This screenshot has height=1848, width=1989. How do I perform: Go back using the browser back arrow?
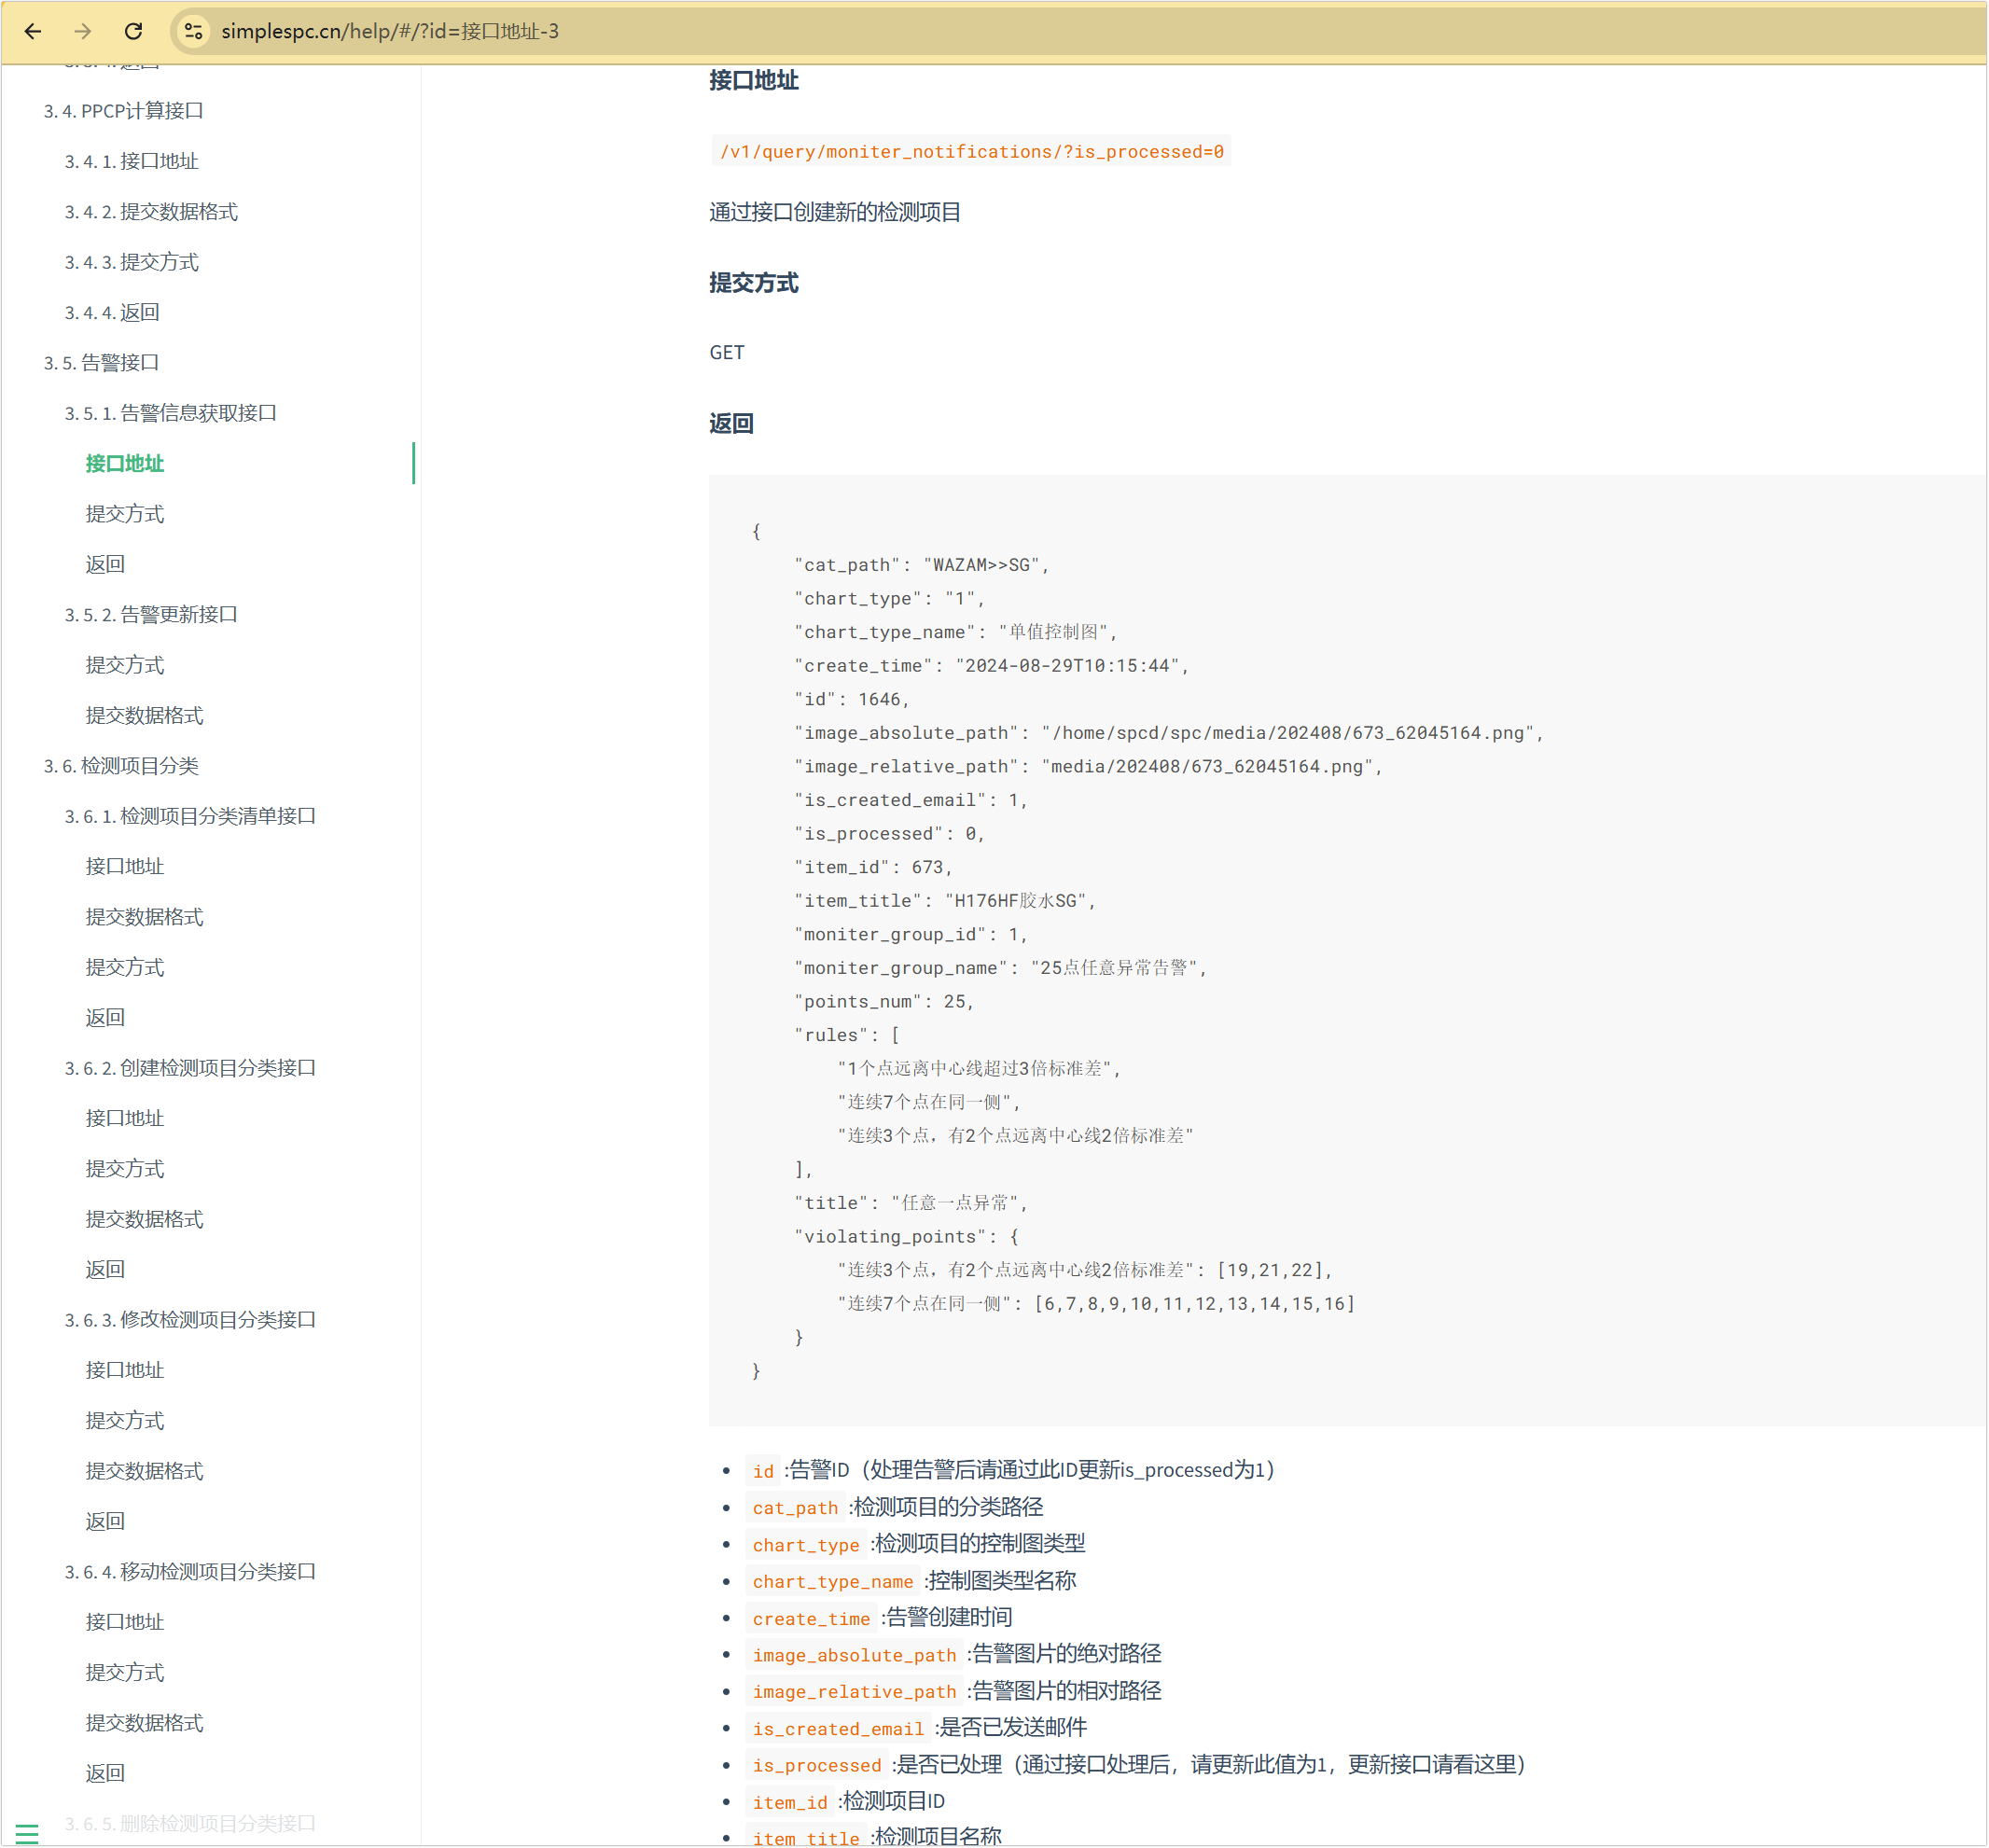pyautogui.click(x=33, y=31)
